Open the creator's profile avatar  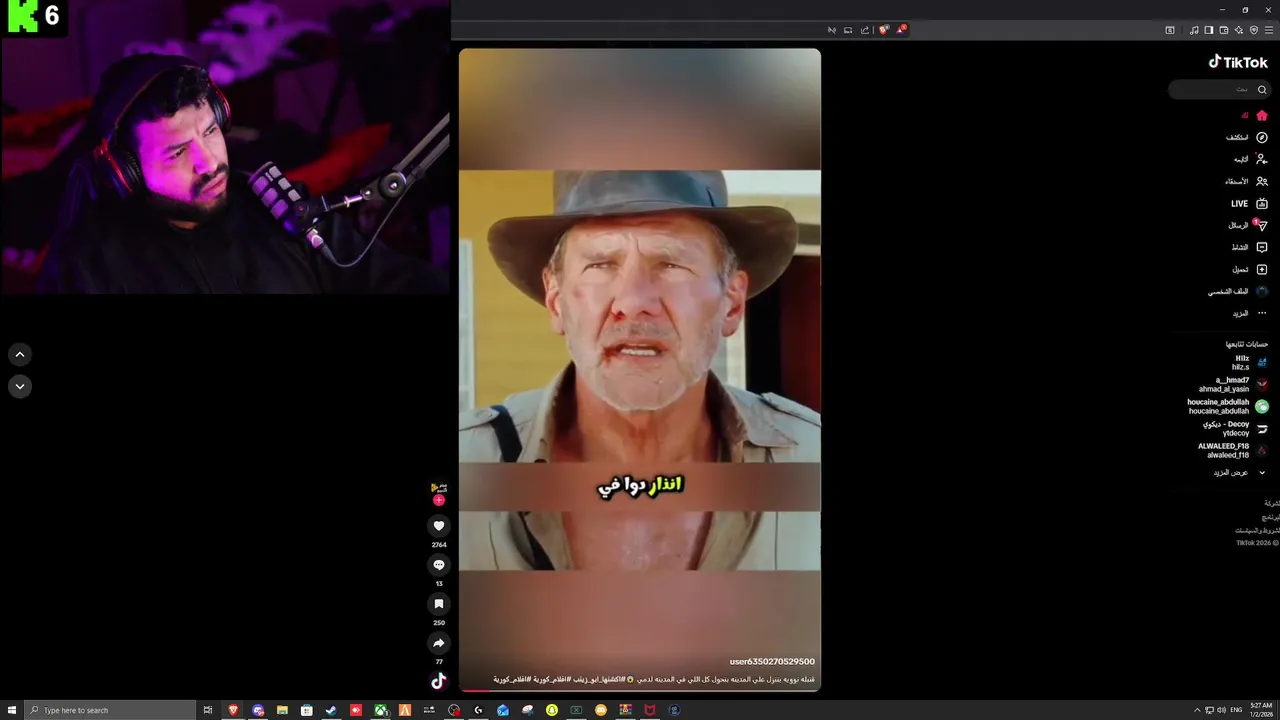pyautogui.click(x=438, y=488)
